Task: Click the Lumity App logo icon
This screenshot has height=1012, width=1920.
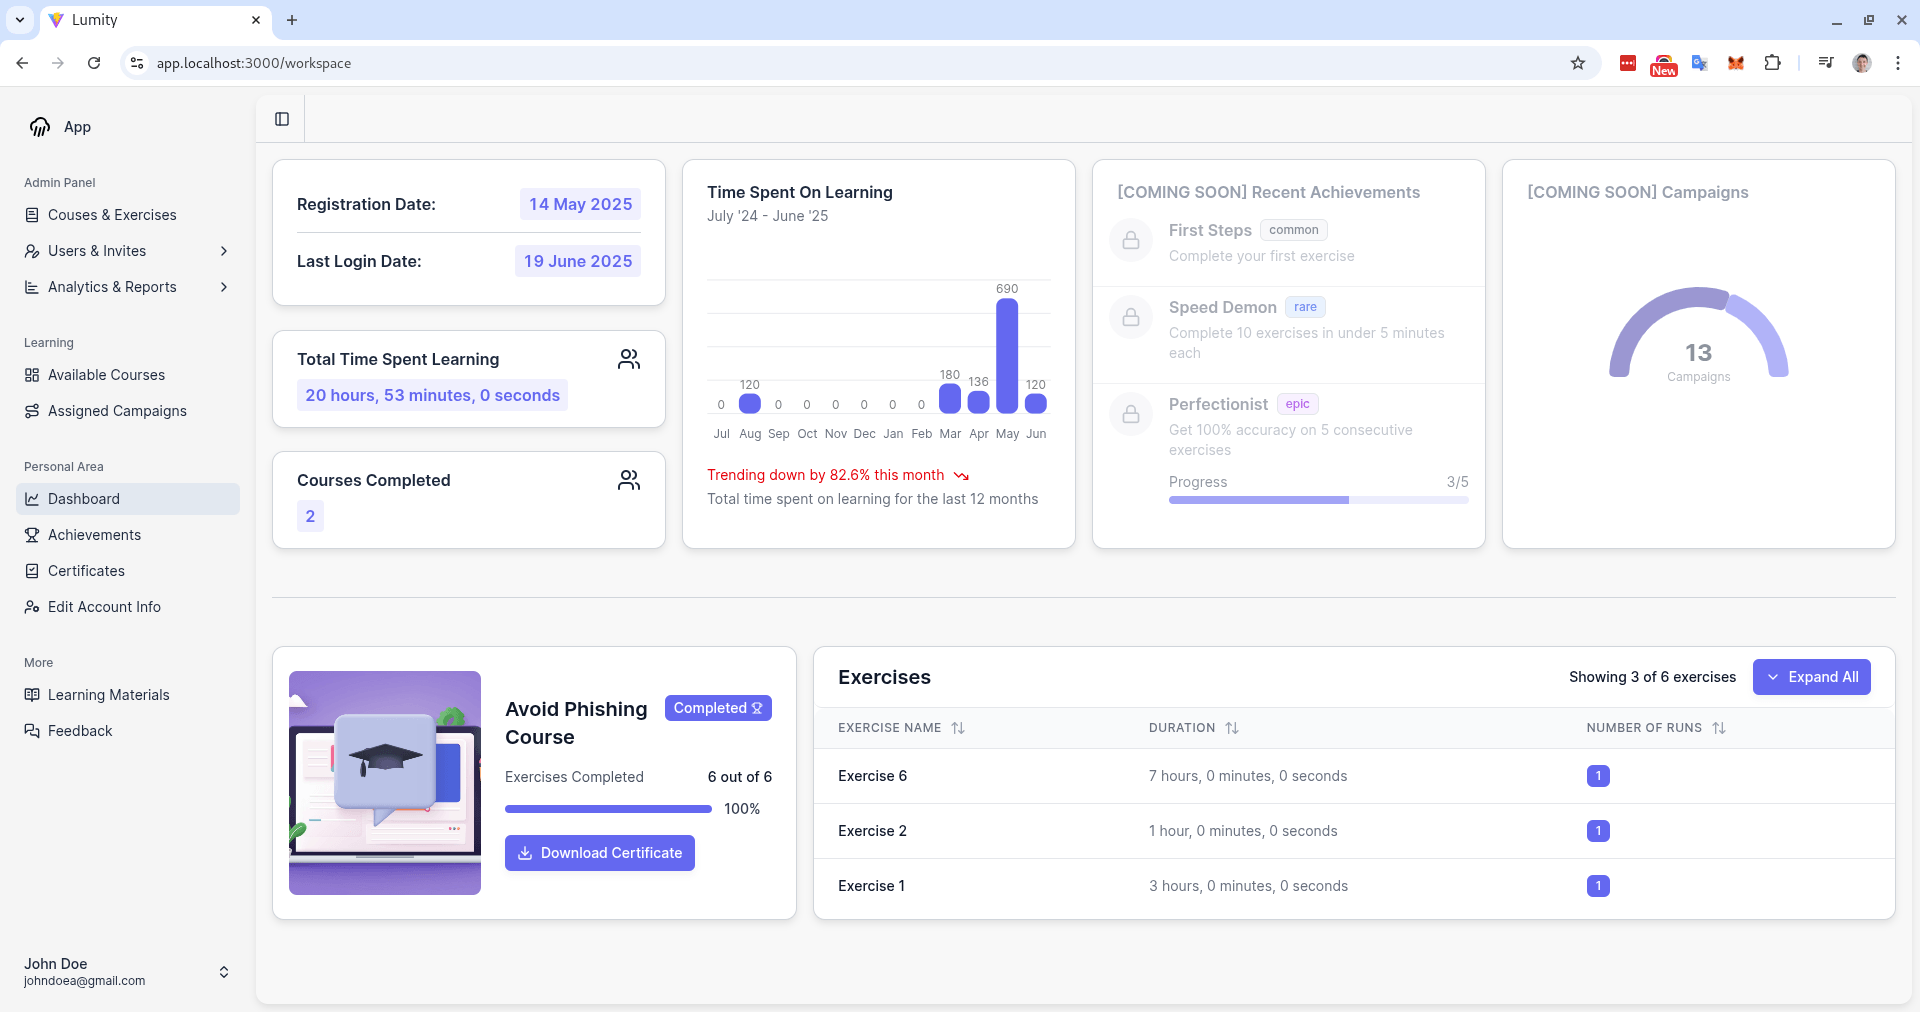Action: tap(40, 127)
